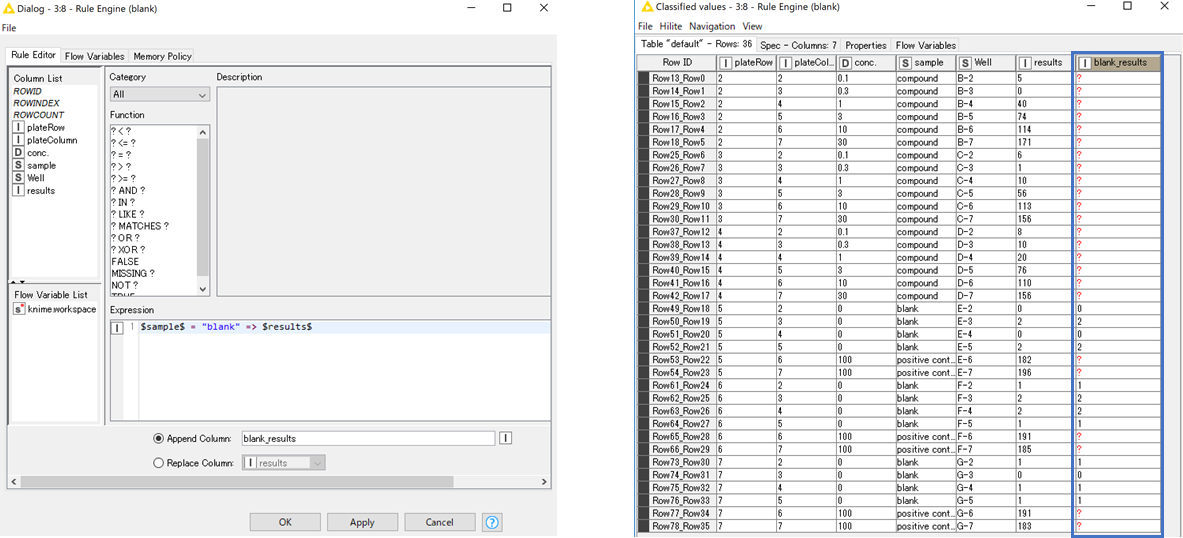This screenshot has width=1183, height=538.
Task: Select the Append Column radio button
Action: 158,438
